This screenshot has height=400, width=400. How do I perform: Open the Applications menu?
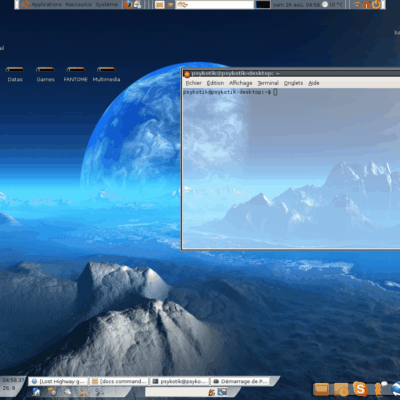pos(42,5)
